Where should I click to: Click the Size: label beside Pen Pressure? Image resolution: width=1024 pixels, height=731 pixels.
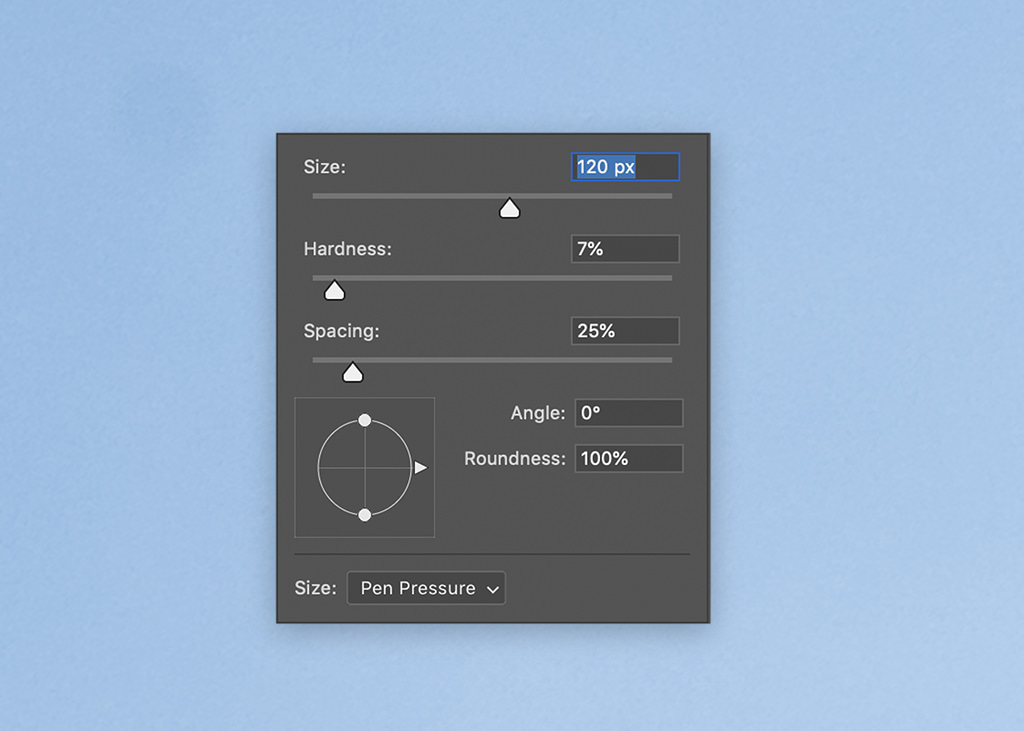tap(315, 588)
